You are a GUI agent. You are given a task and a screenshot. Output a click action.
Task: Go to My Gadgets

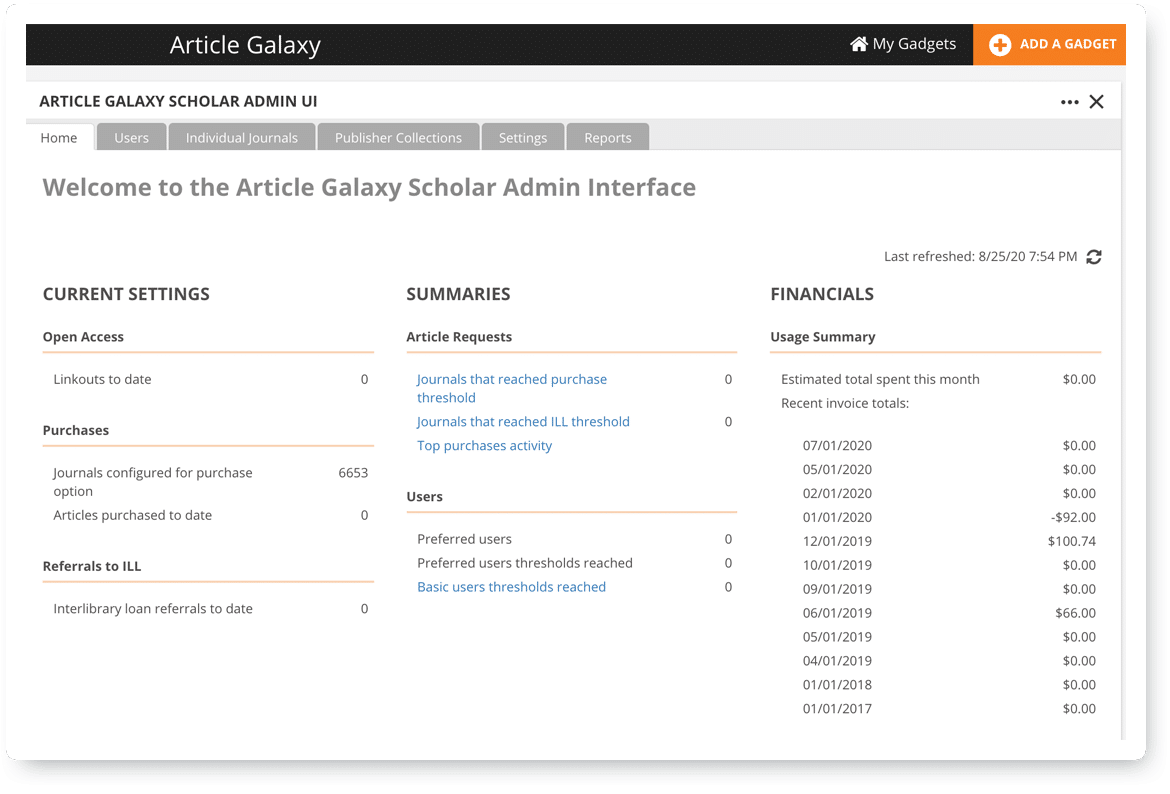pyautogui.click(x=903, y=44)
